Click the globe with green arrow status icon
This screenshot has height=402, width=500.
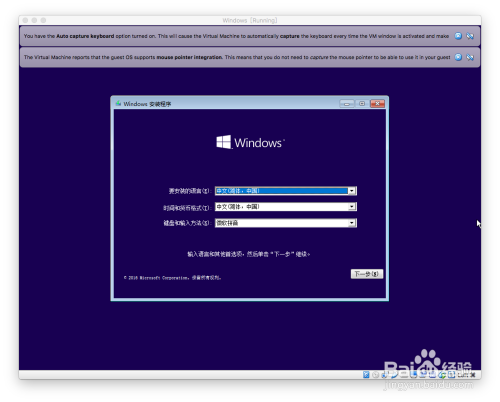[442, 375]
